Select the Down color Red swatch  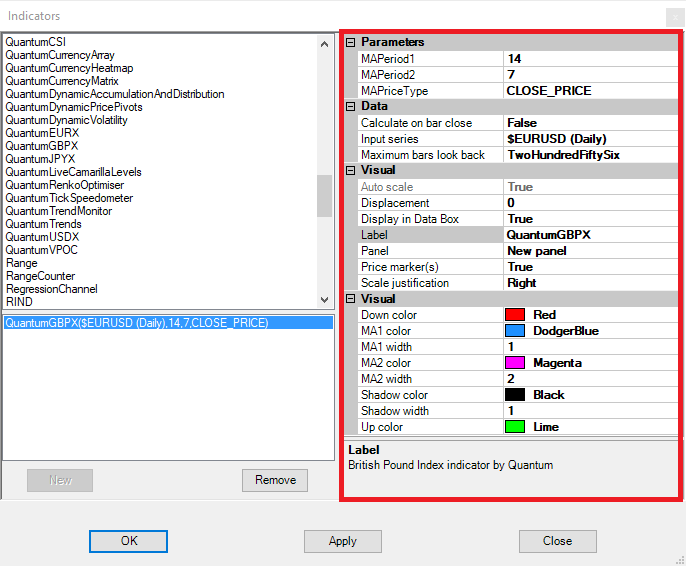515,315
